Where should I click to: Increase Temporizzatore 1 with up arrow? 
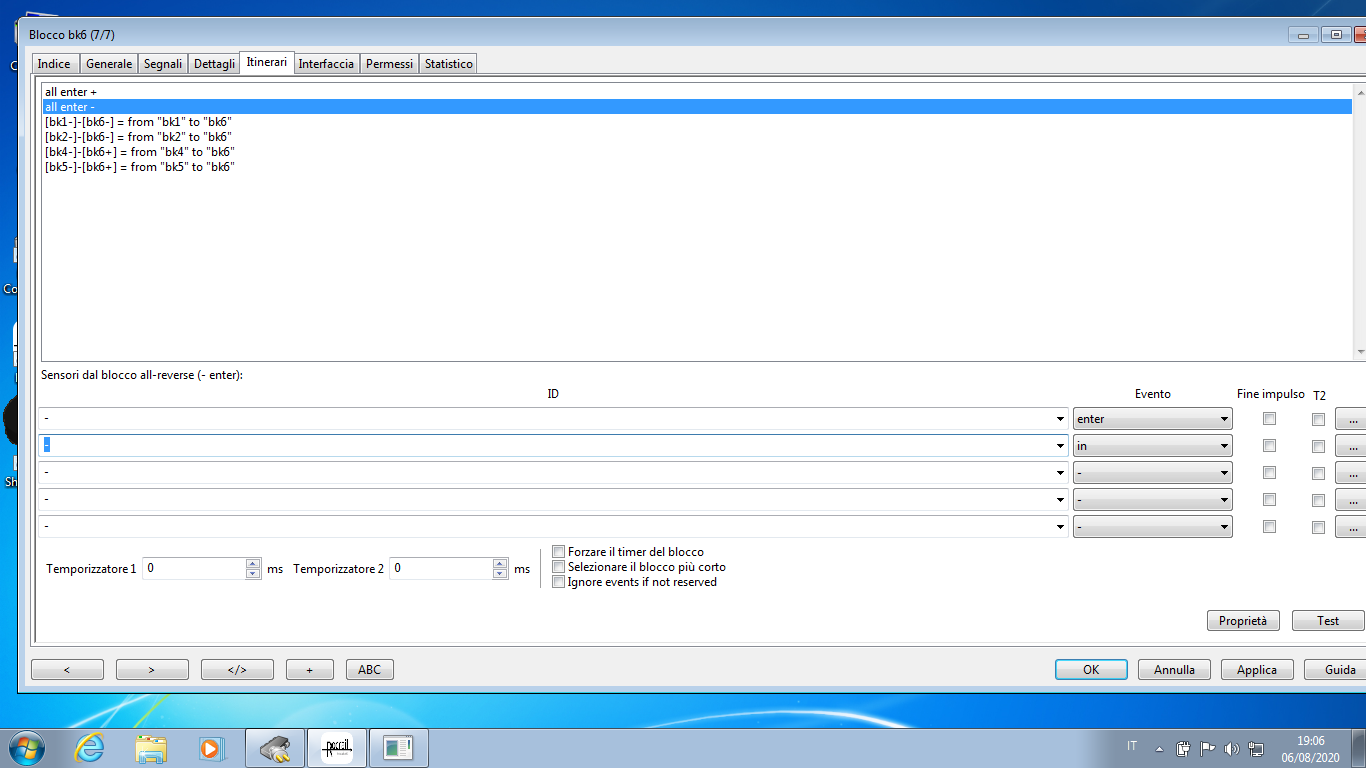click(x=253, y=563)
